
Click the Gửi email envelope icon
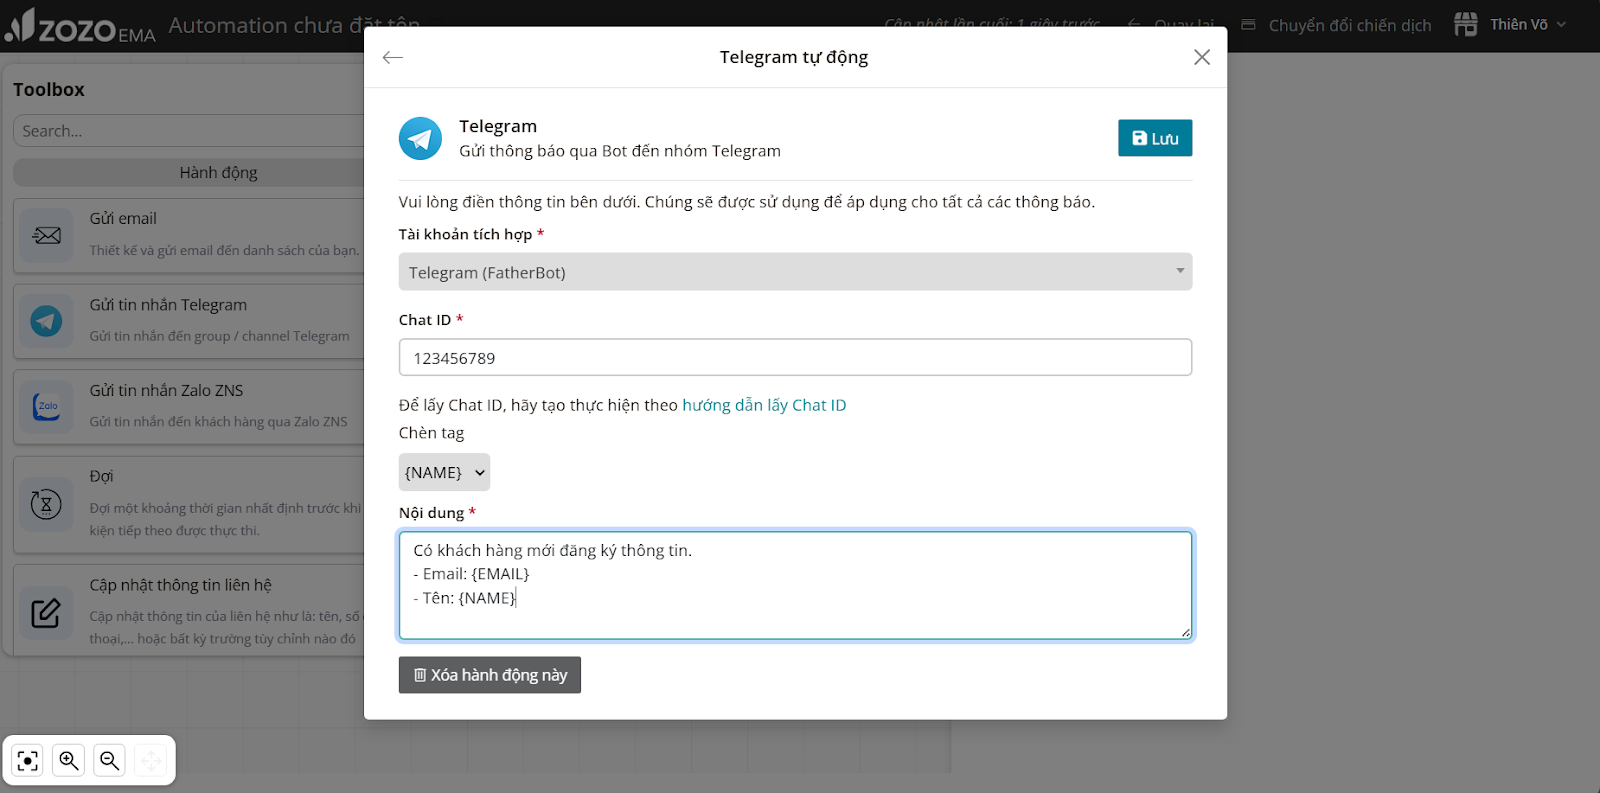pos(46,236)
